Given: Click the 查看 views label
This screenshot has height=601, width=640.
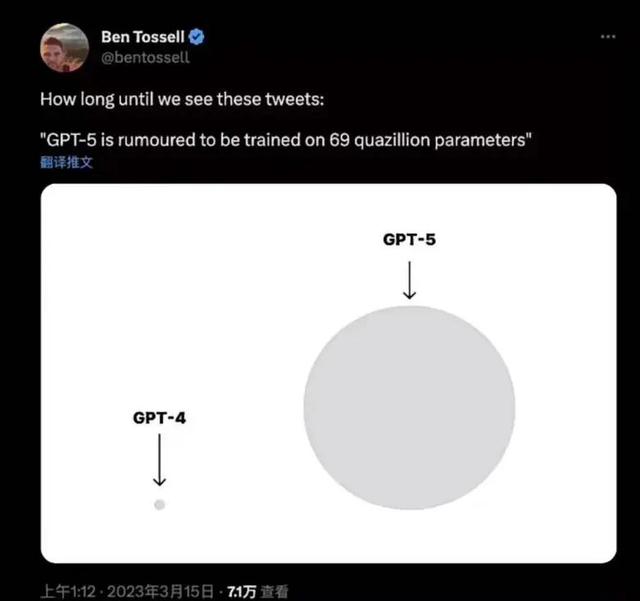Looking at the screenshot, I should tap(277, 591).
